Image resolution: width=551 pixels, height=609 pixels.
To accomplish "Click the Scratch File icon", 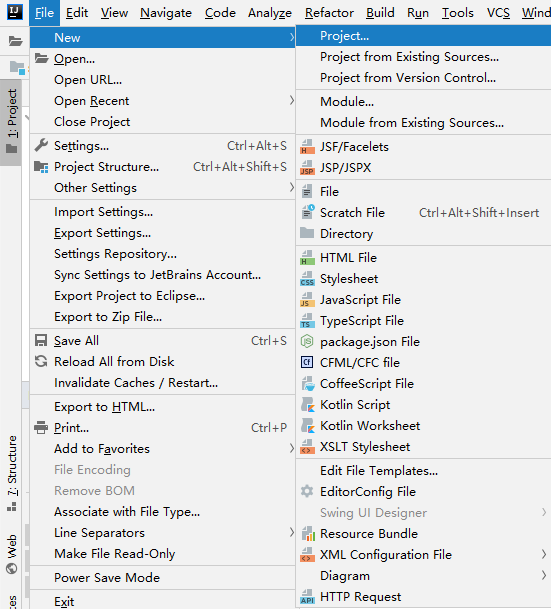I will click(x=308, y=212).
